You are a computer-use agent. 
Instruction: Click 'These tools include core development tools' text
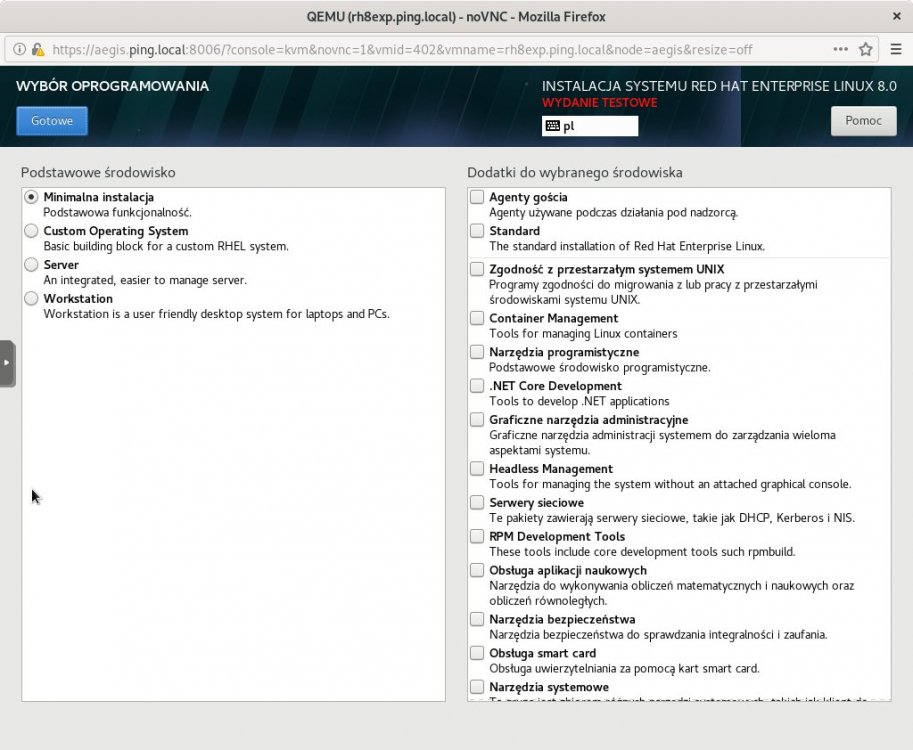tap(642, 551)
